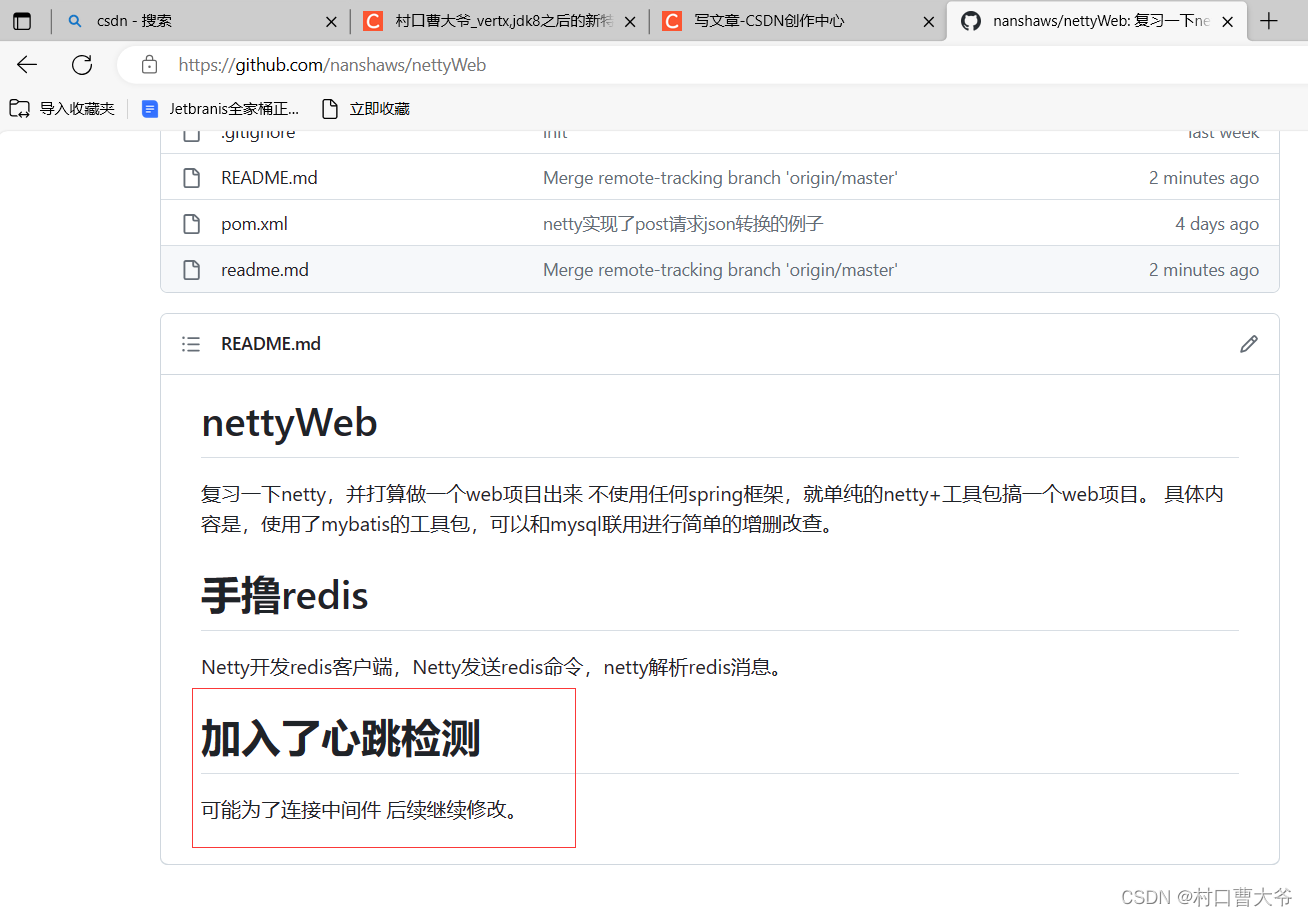
Task: Click the readme.md row file icon
Action: 191,270
